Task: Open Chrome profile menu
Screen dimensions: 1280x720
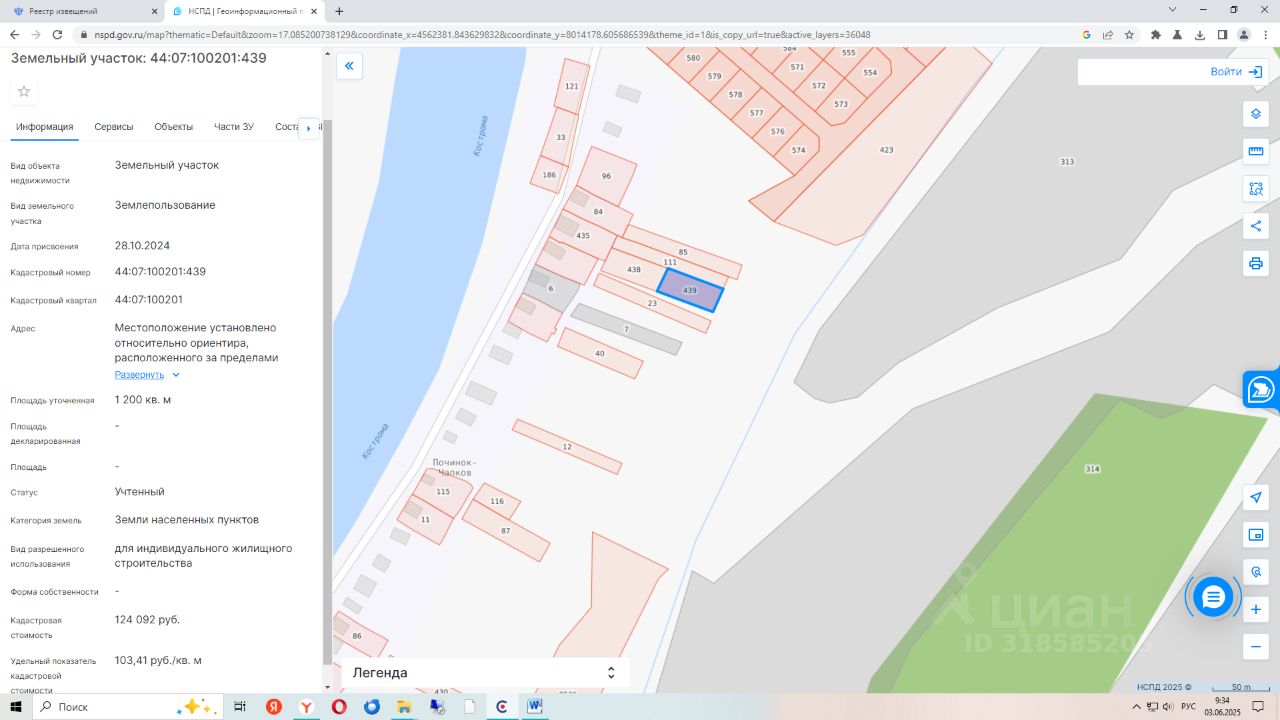Action: tap(1243, 34)
